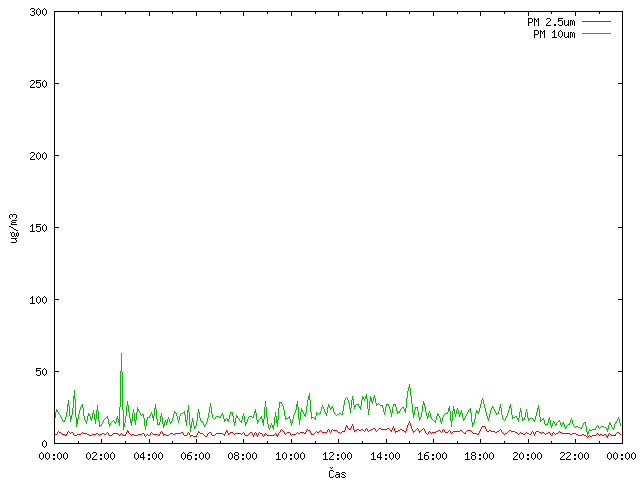Click the ug/m3 y-axis title
The width and height of the screenshot is (640, 480).
coord(14,228)
